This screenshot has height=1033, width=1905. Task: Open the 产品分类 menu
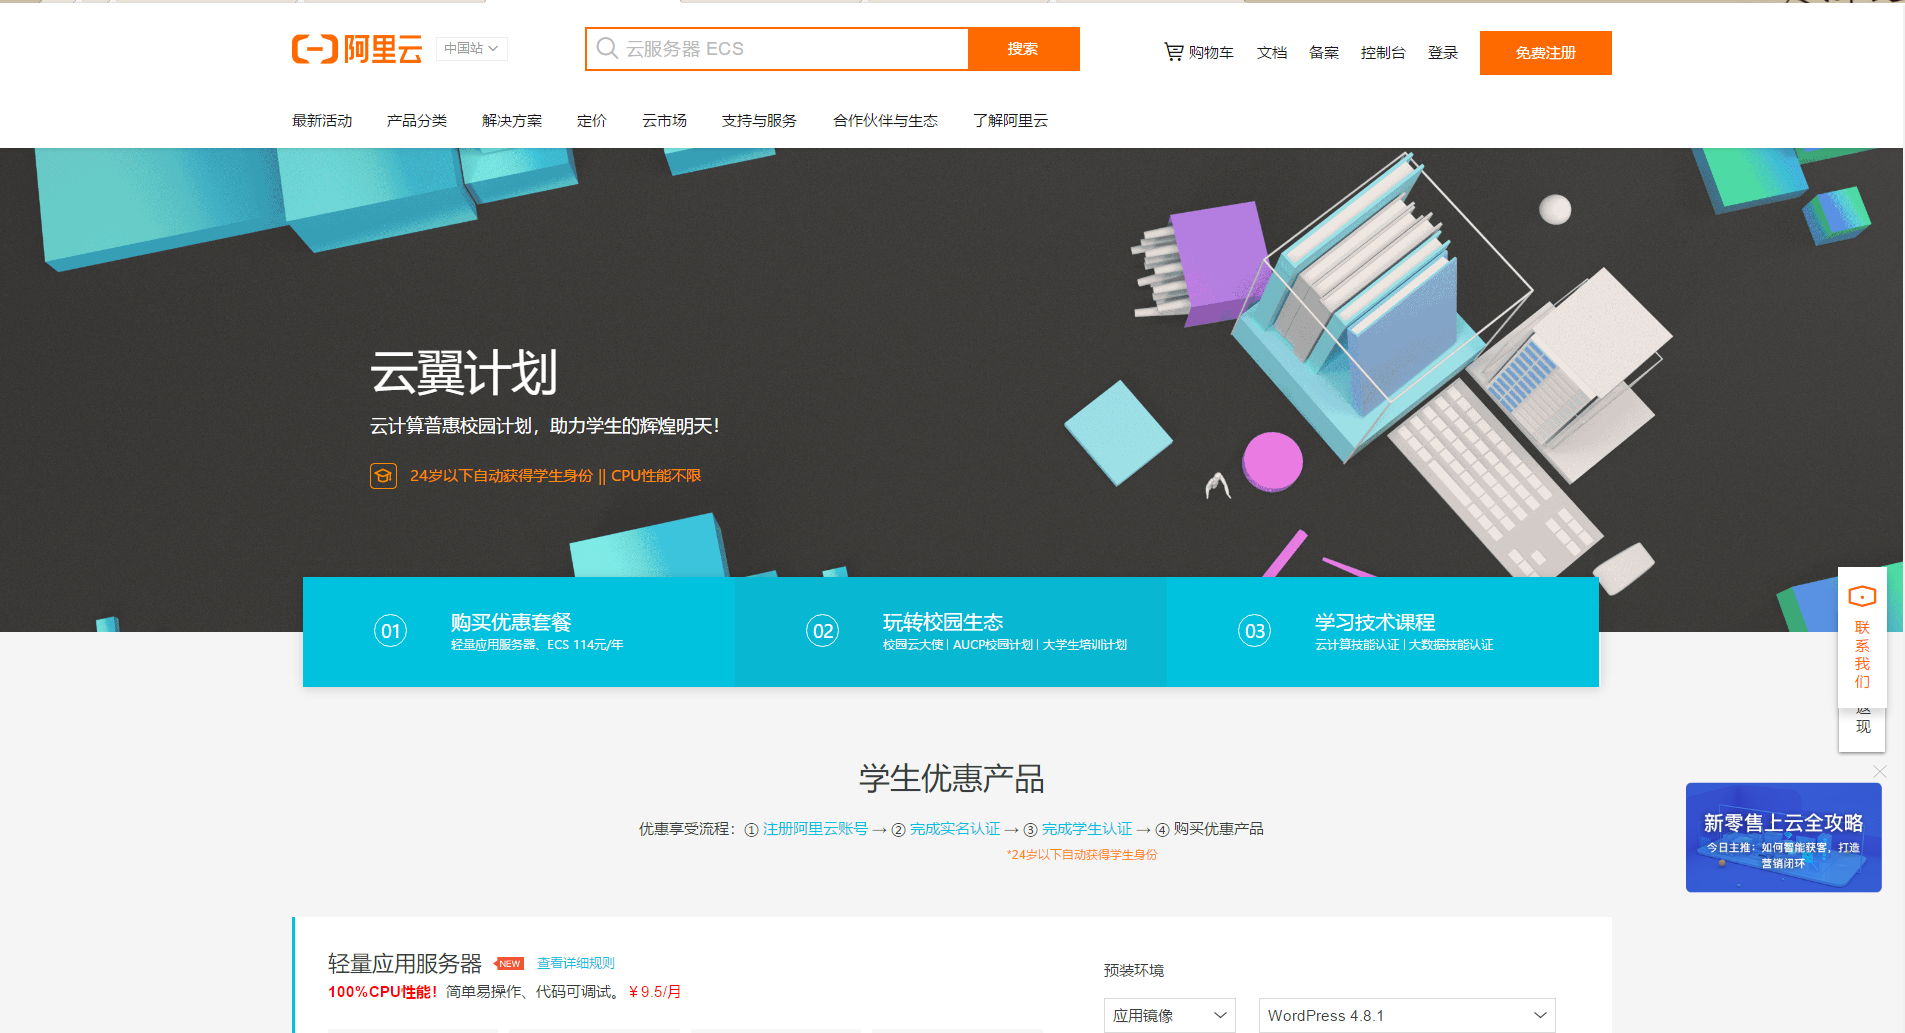pos(417,121)
